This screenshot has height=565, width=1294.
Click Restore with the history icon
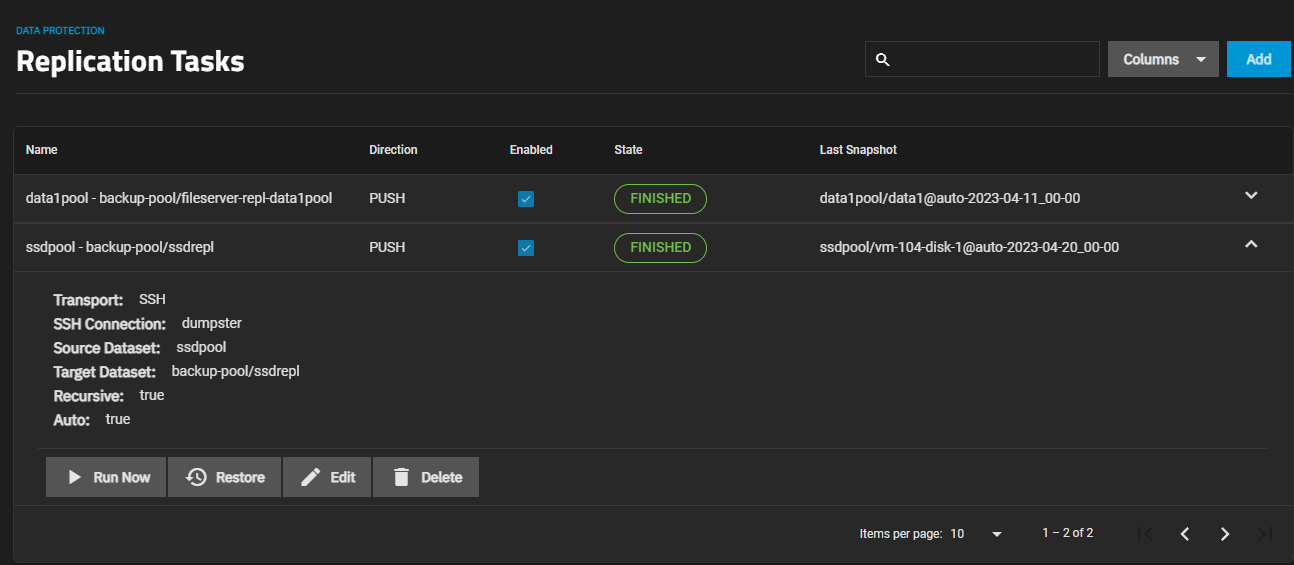pyautogui.click(x=225, y=477)
